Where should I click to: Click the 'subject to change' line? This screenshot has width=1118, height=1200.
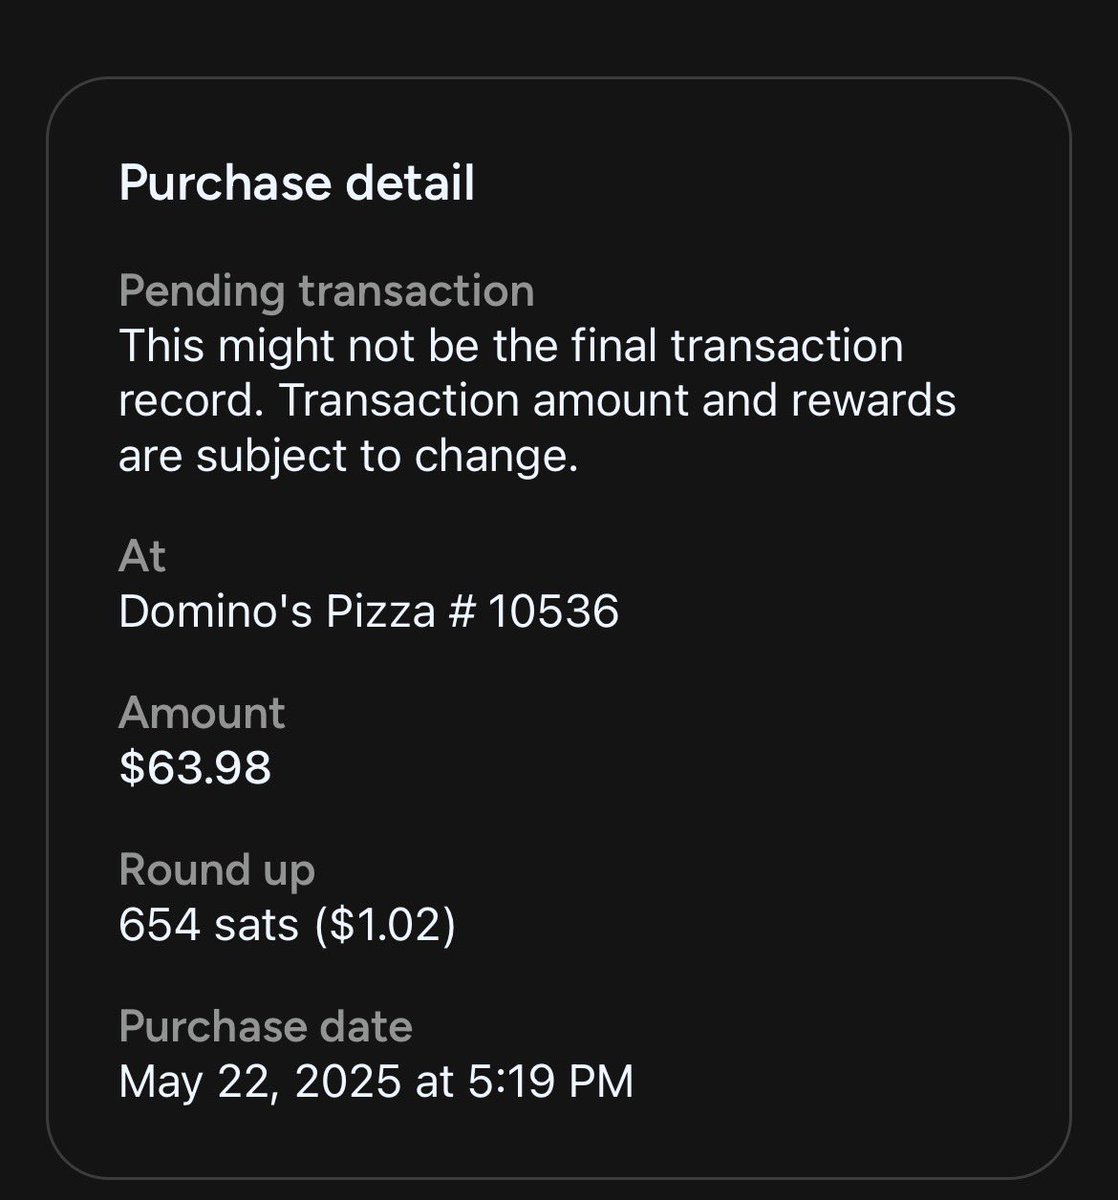349,456
